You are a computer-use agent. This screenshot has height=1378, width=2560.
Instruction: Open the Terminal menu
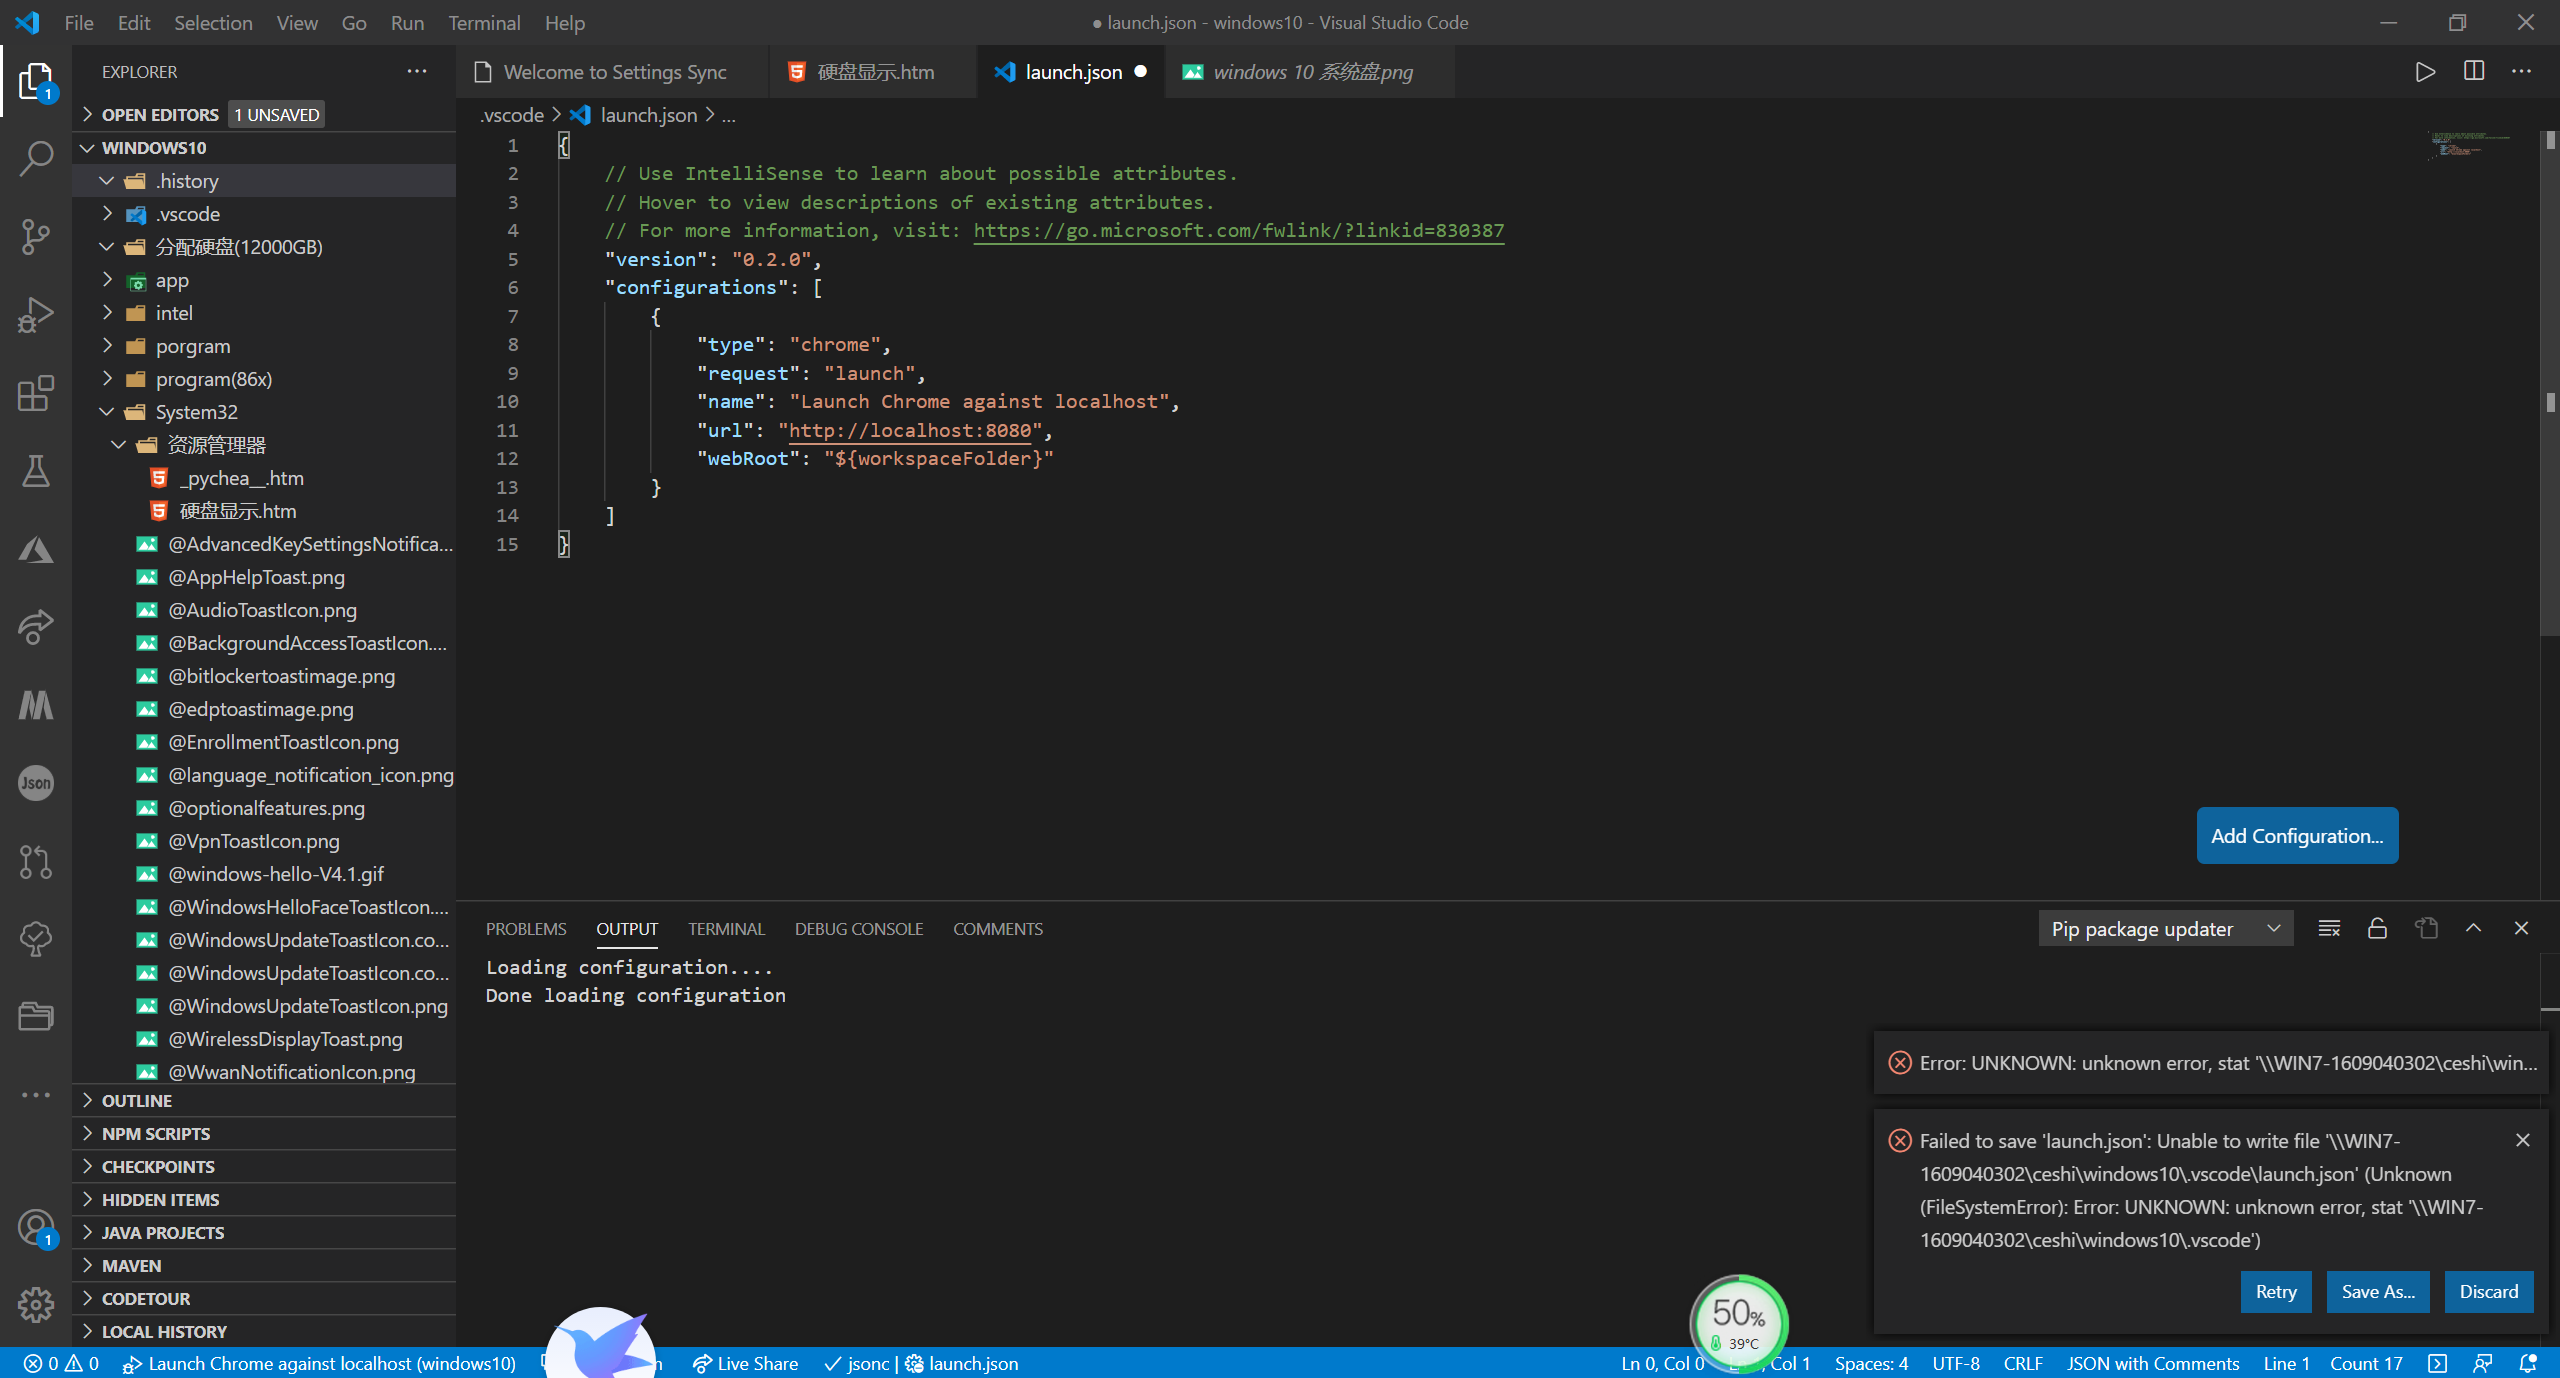click(x=484, y=22)
